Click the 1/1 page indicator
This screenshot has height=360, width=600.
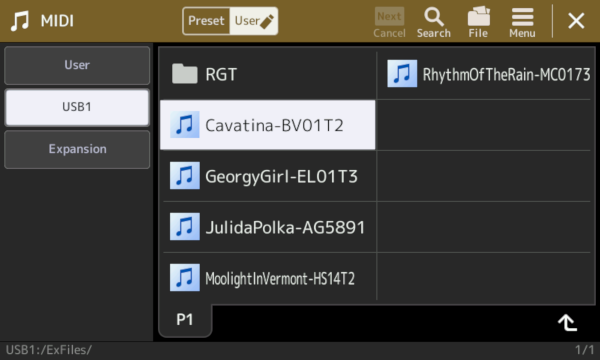[584, 350]
